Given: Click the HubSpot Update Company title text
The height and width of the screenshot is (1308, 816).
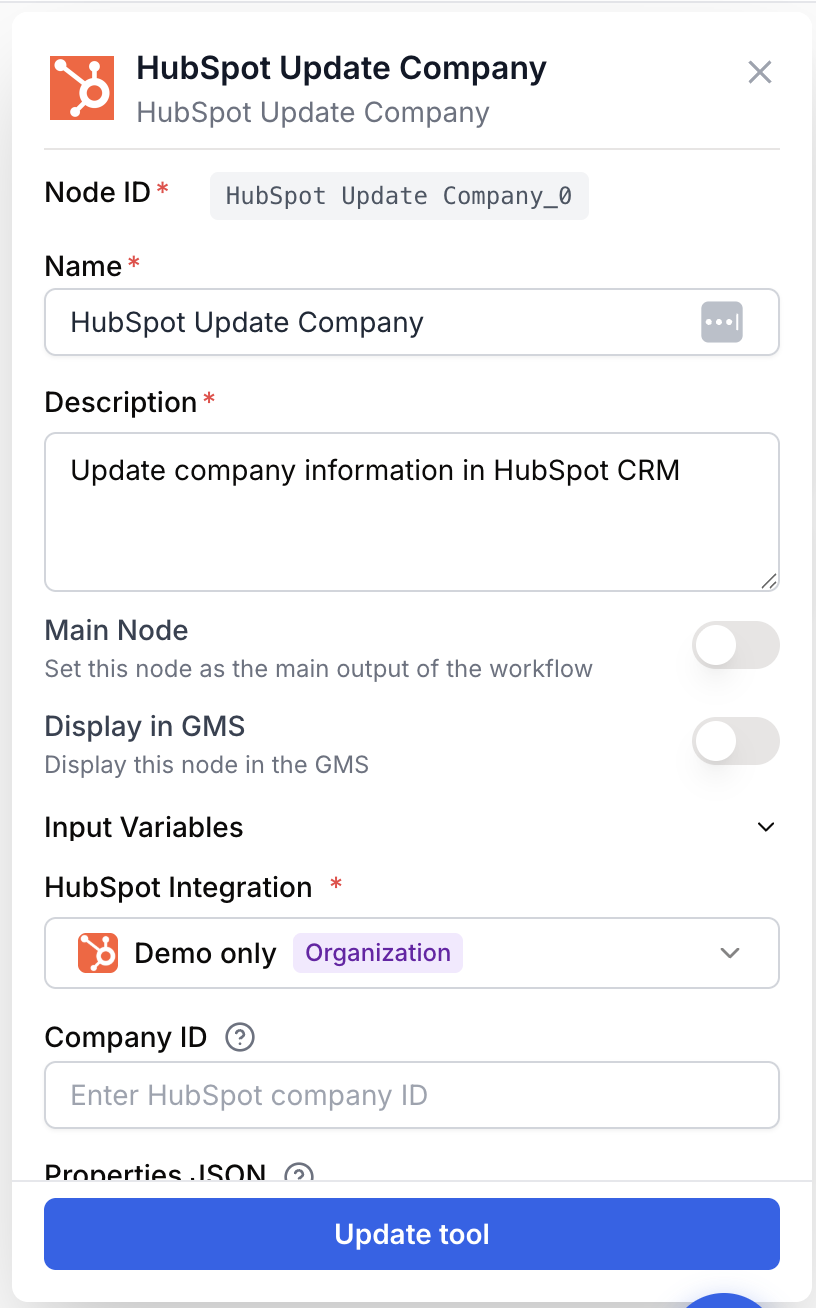Looking at the screenshot, I should pyautogui.click(x=342, y=68).
